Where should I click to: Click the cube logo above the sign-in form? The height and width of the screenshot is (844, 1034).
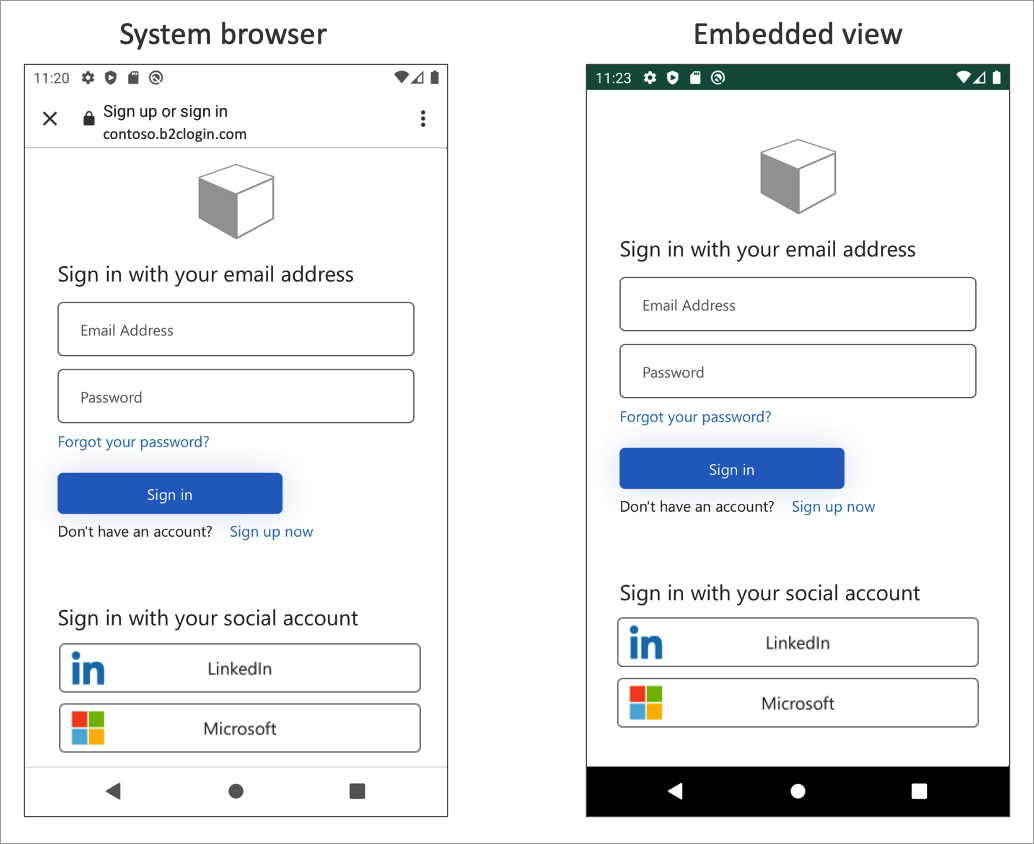pyautogui.click(x=236, y=200)
